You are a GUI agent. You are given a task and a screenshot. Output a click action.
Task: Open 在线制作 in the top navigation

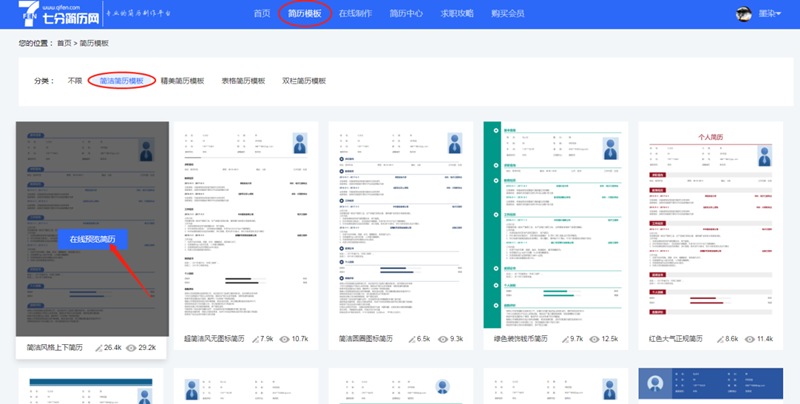356,13
